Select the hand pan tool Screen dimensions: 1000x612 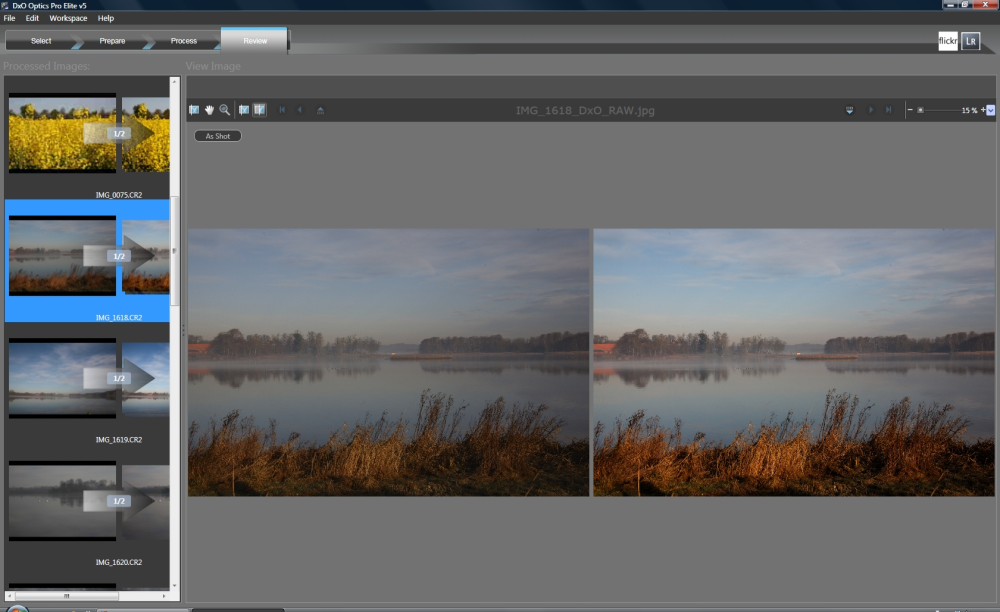click(209, 110)
